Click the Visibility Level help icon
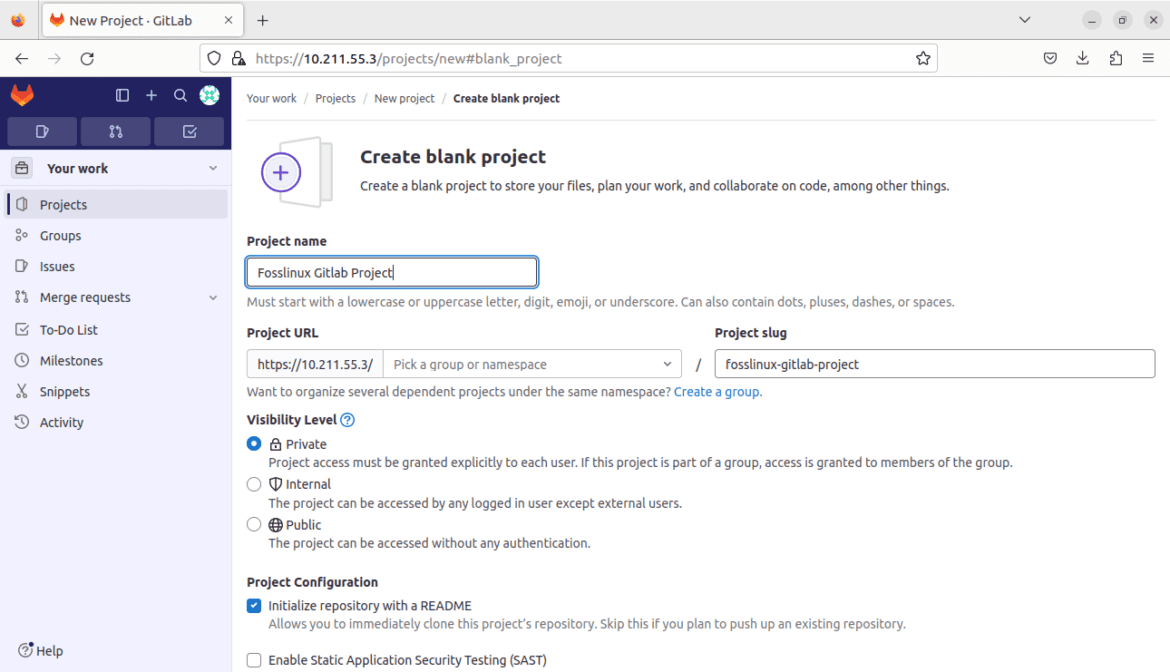 (347, 419)
